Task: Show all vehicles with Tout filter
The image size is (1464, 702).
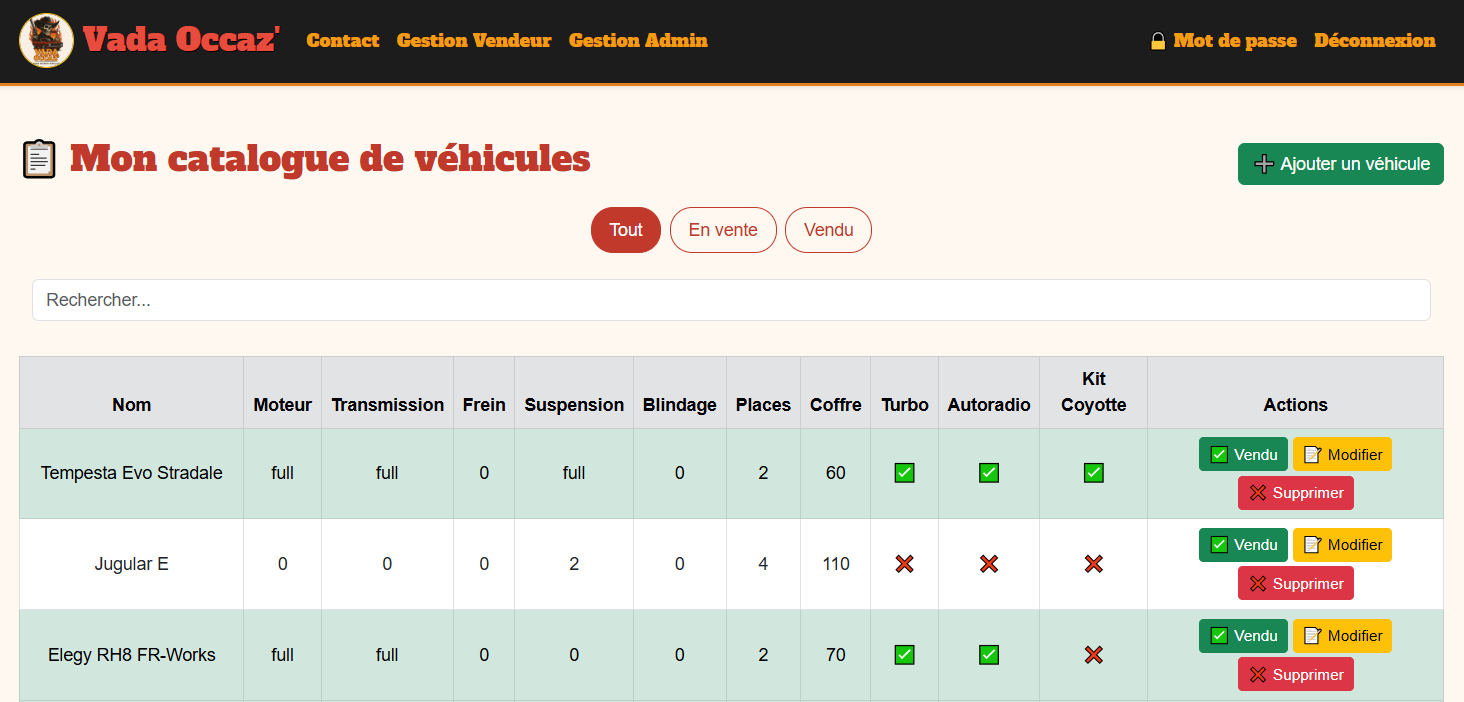Action: [x=625, y=230]
